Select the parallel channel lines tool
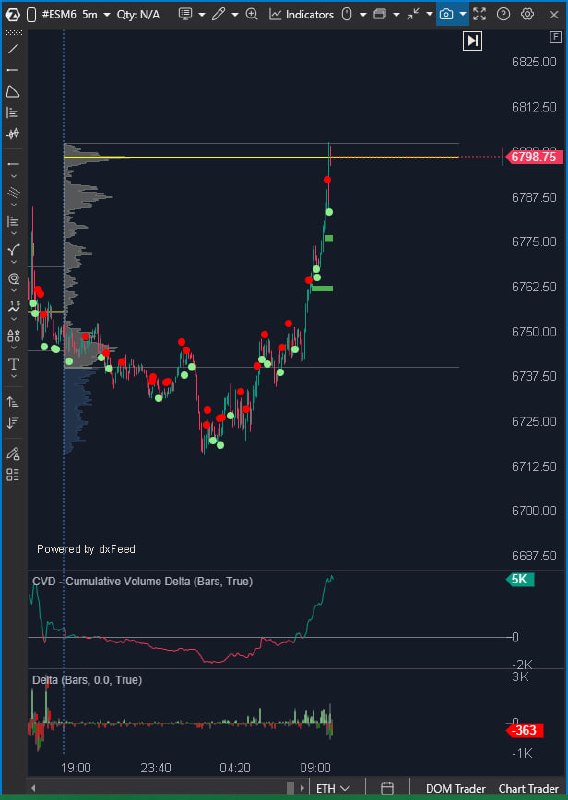This screenshot has height=800, width=568. click(x=13, y=192)
